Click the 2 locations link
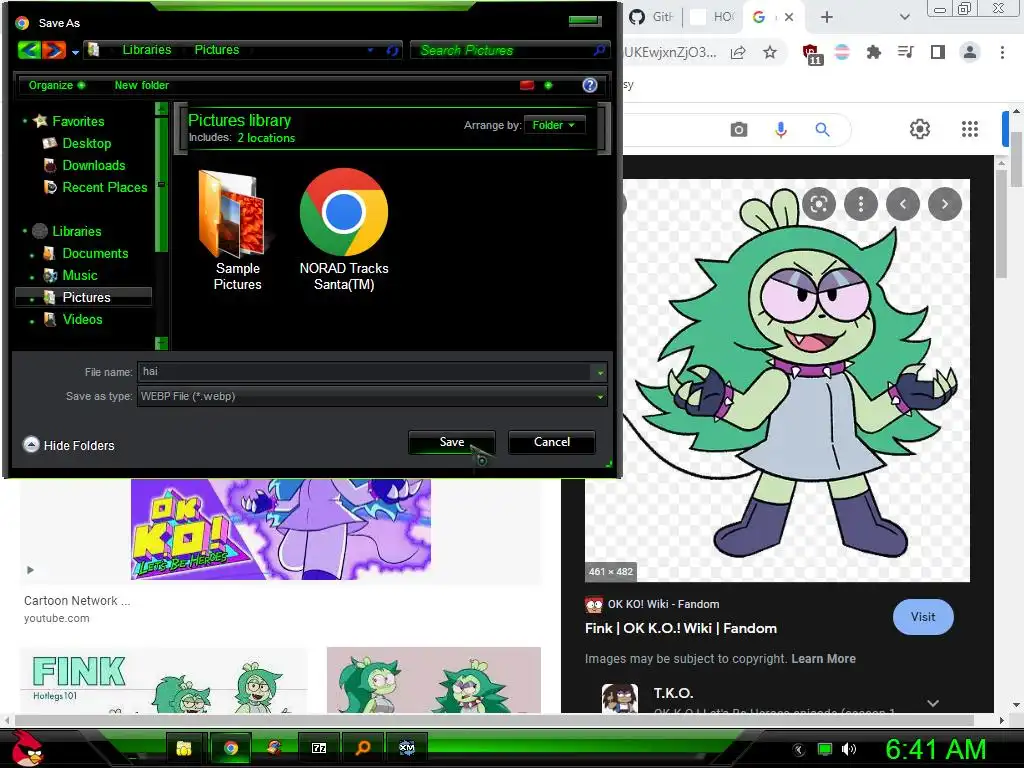 click(266, 138)
